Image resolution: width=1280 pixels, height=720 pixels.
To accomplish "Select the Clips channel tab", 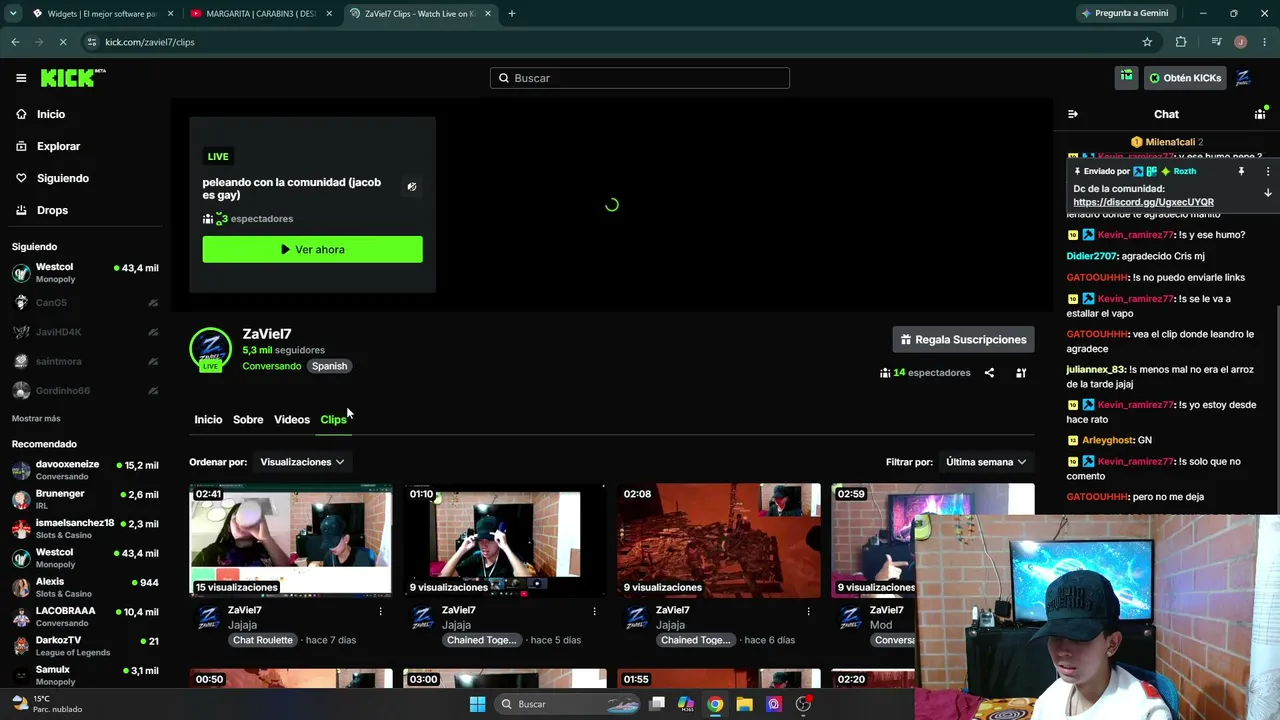I will [333, 420].
